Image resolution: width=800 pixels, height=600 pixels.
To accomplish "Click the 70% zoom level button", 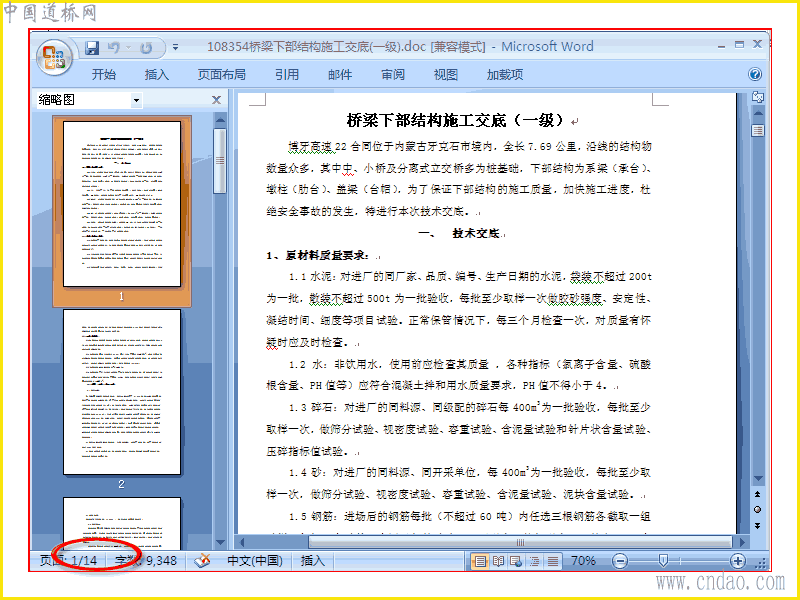I will (x=583, y=561).
